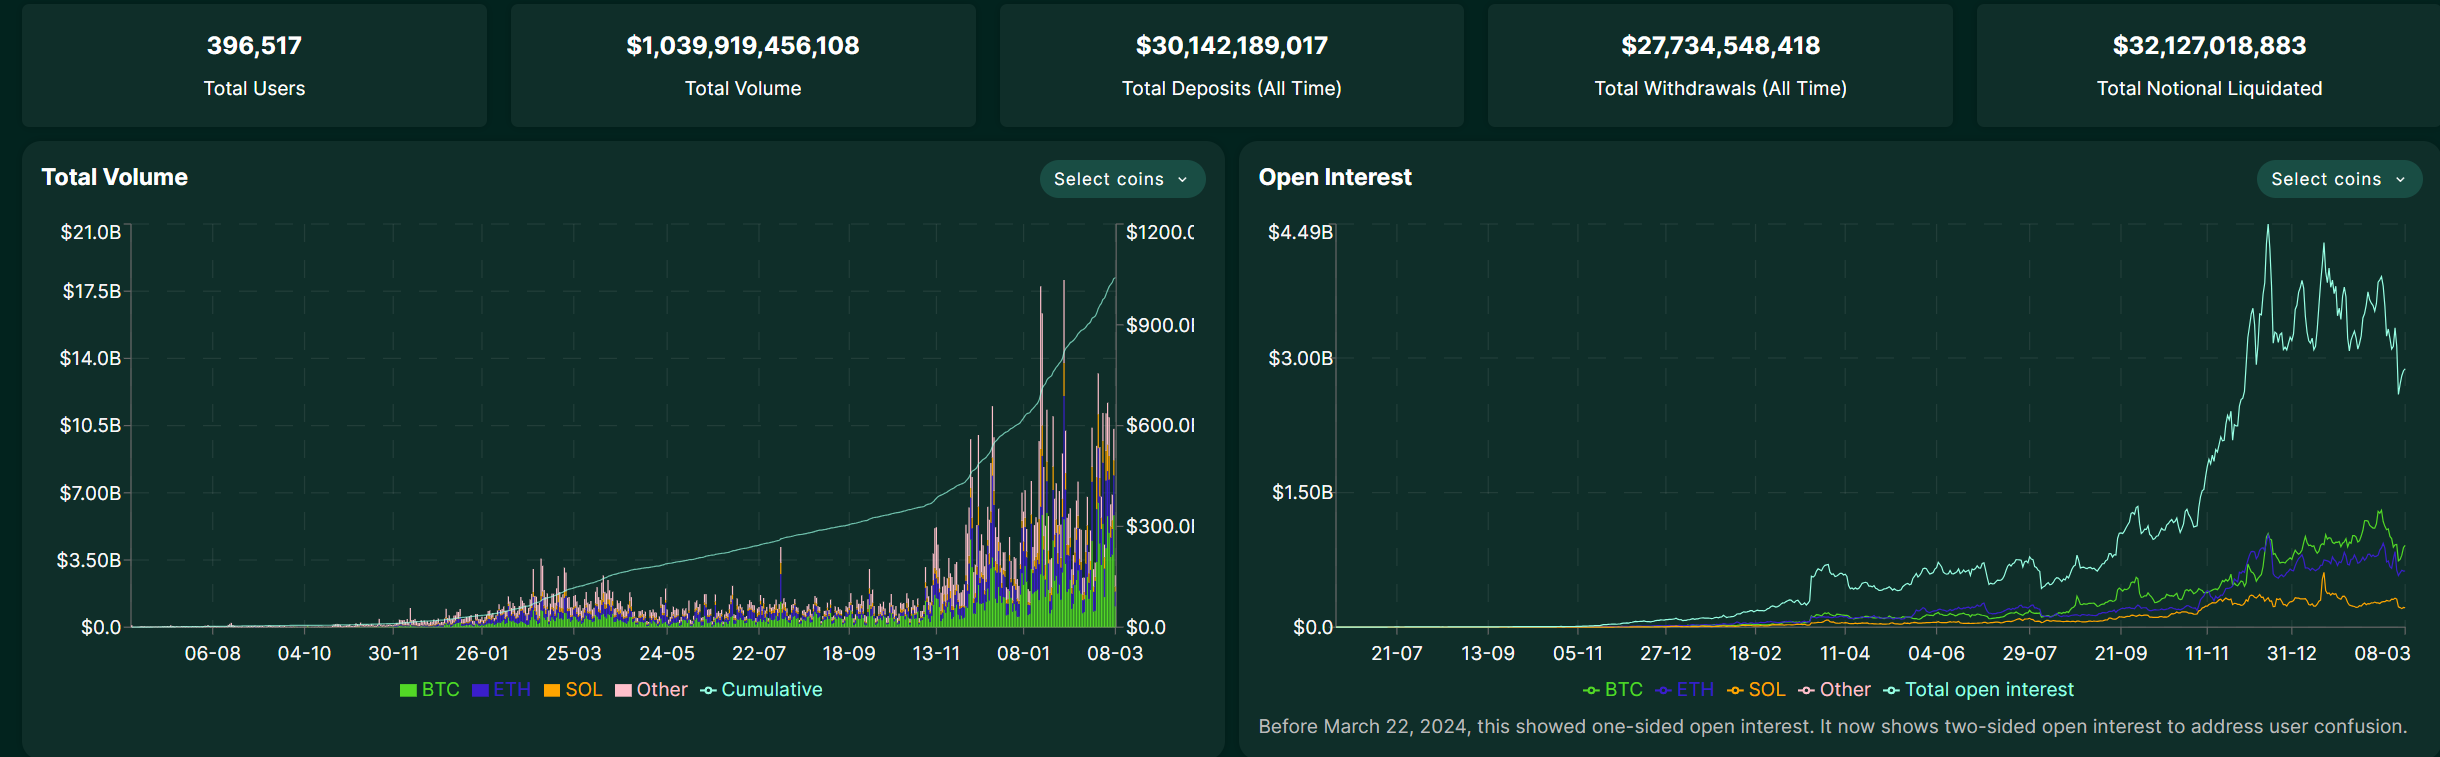
Task: Select the Total Deposits (All Time) card
Action: (1231, 66)
